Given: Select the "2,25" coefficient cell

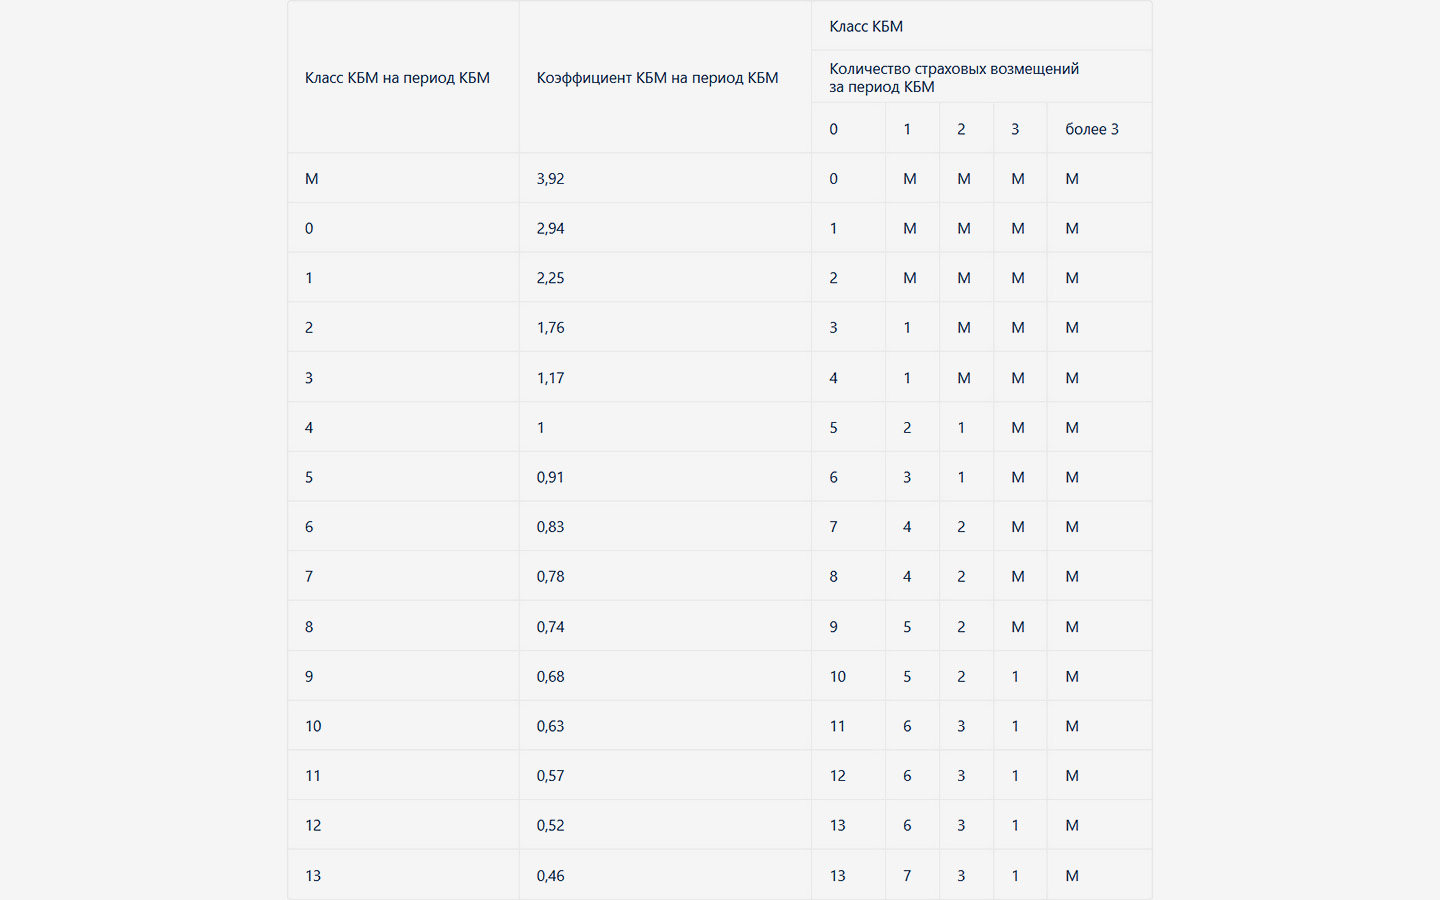Looking at the screenshot, I should (x=550, y=278).
